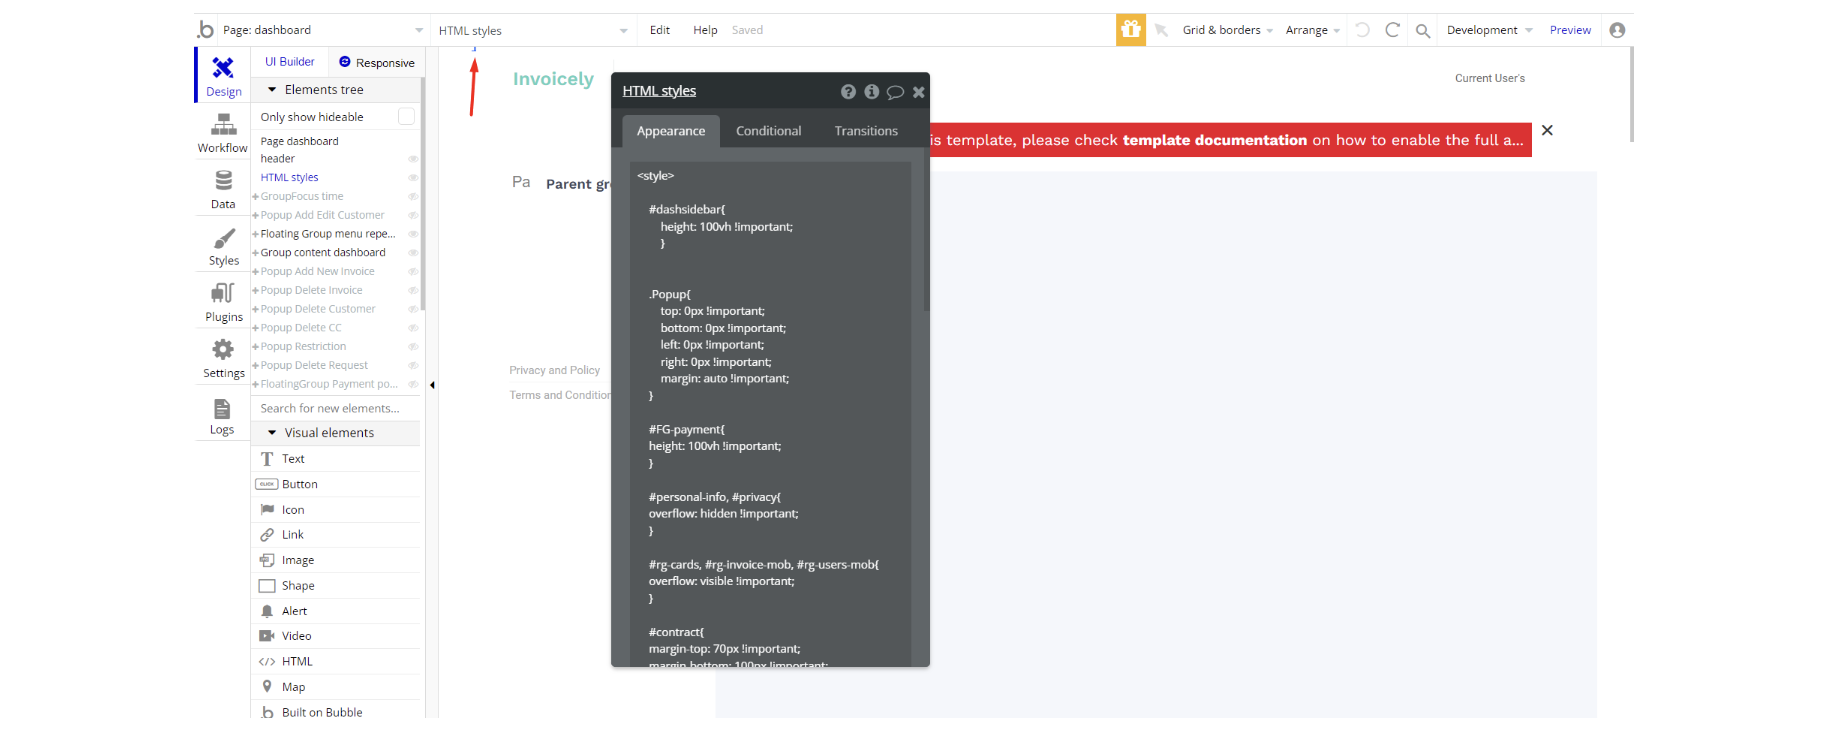
Task: Open help question mark in HTML styles panel
Action: pyautogui.click(x=848, y=92)
